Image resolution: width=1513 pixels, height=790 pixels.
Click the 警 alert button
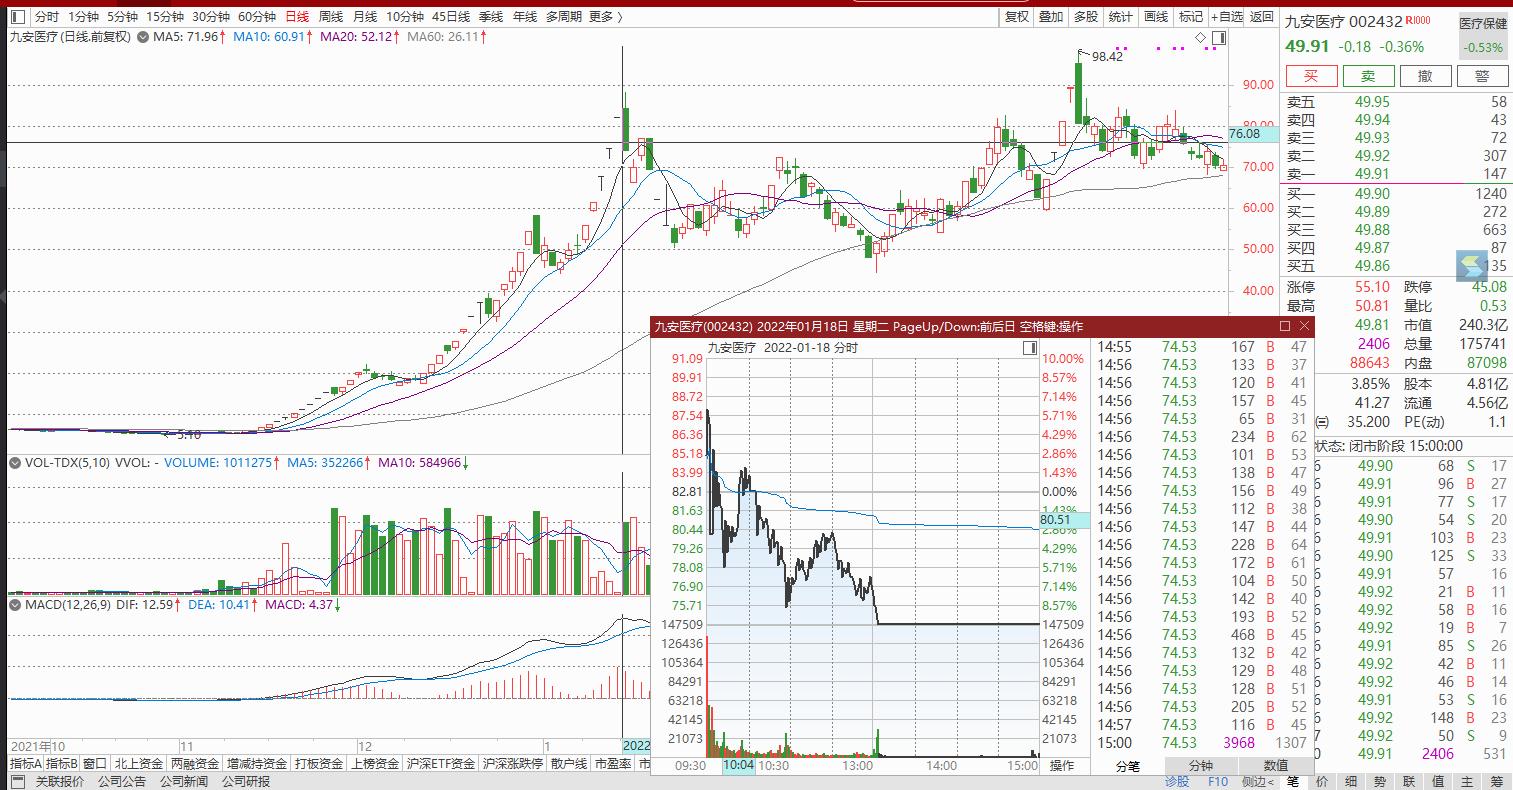pyautogui.click(x=1482, y=76)
